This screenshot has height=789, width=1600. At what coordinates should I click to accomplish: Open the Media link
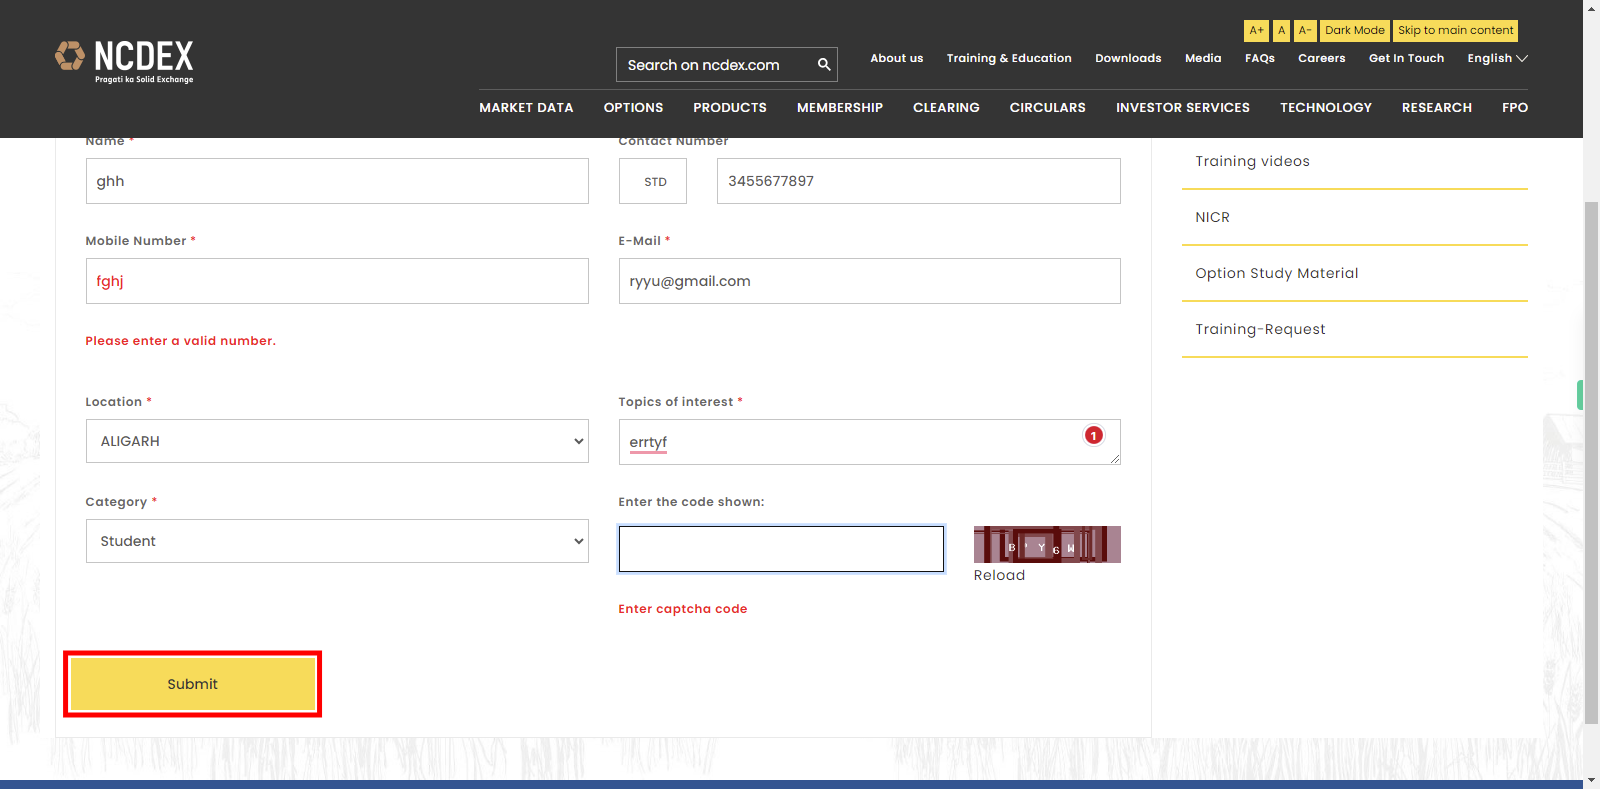pyautogui.click(x=1203, y=58)
